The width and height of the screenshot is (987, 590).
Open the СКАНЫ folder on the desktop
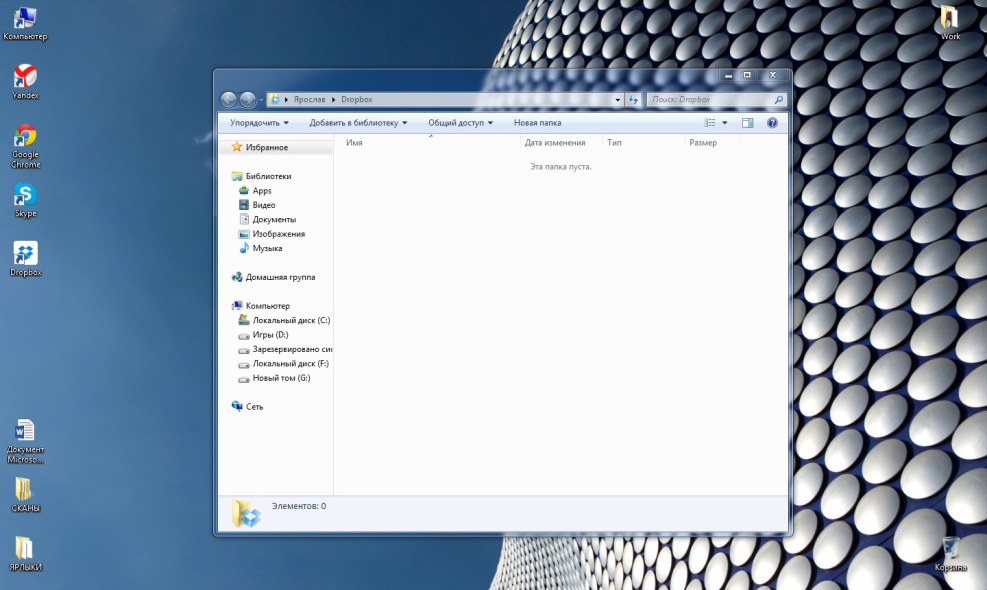click(x=24, y=490)
